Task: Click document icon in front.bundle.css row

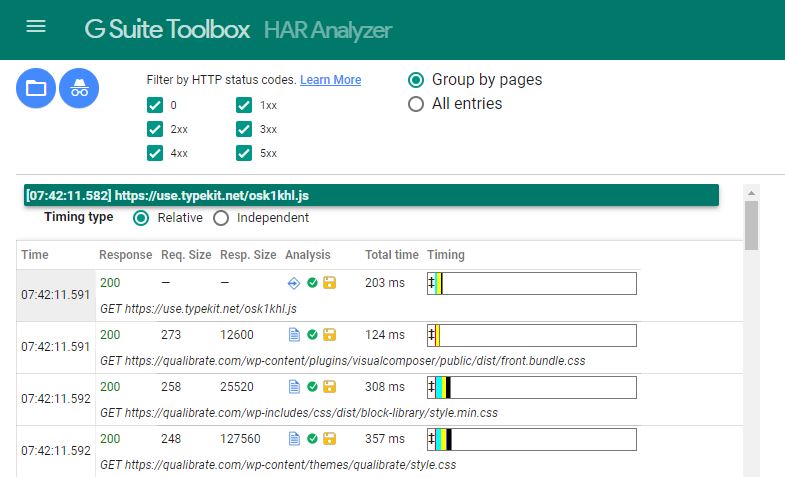Action: [294, 335]
